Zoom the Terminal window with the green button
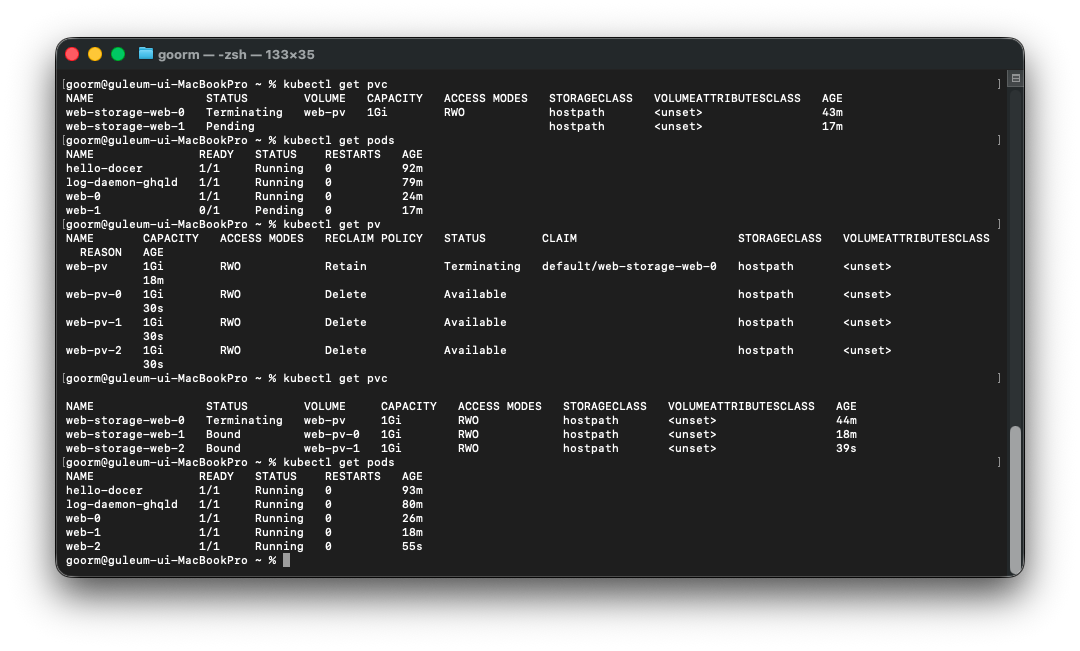This screenshot has width=1080, height=651. [118, 54]
